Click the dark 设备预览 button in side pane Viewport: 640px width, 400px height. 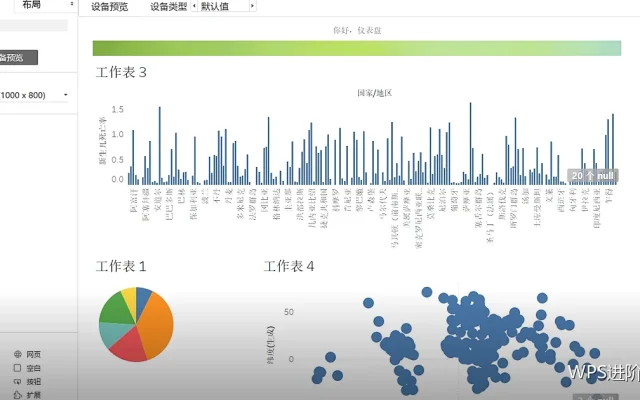pos(18,58)
